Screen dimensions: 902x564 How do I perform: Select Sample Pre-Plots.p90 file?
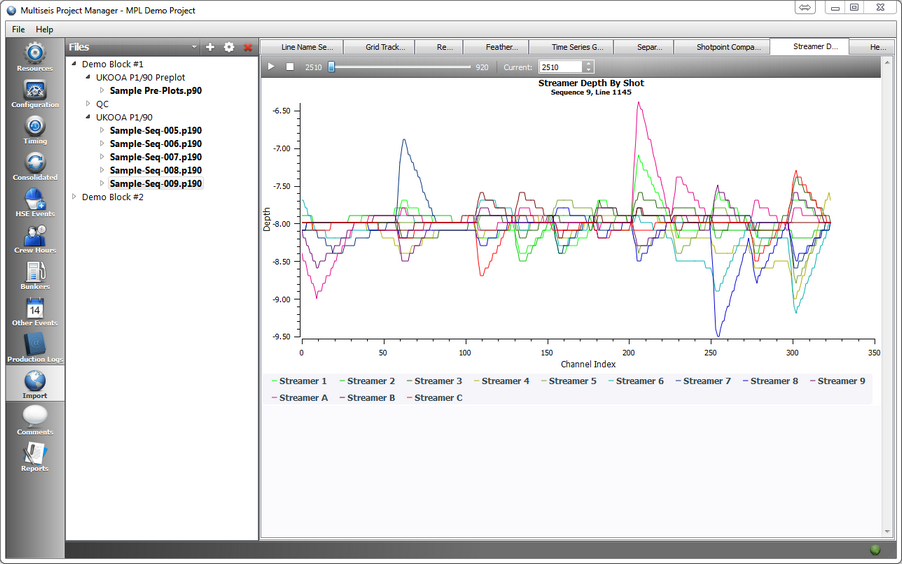pos(155,91)
